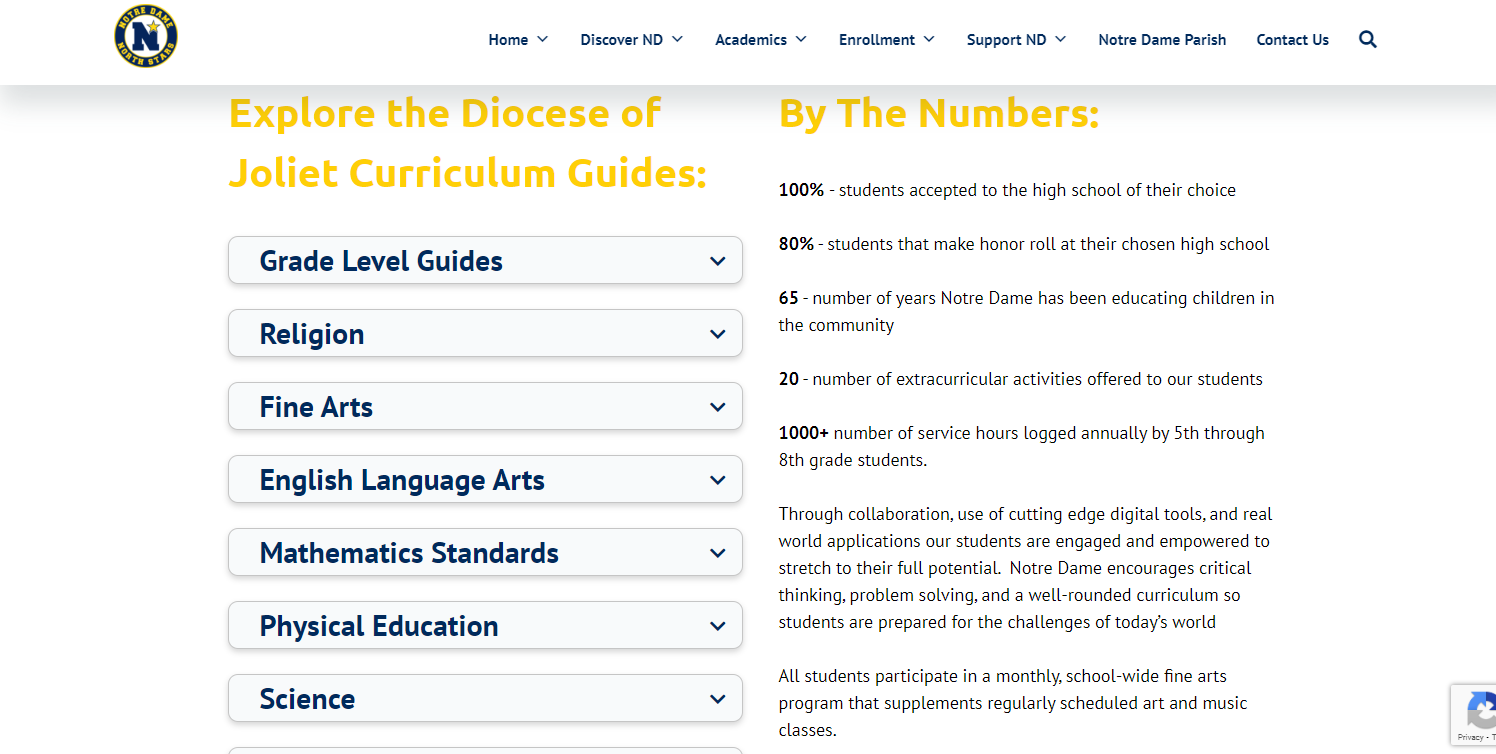Click the chevron on the Fine Arts row
The width and height of the screenshot is (1496, 754).
coord(717,407)
